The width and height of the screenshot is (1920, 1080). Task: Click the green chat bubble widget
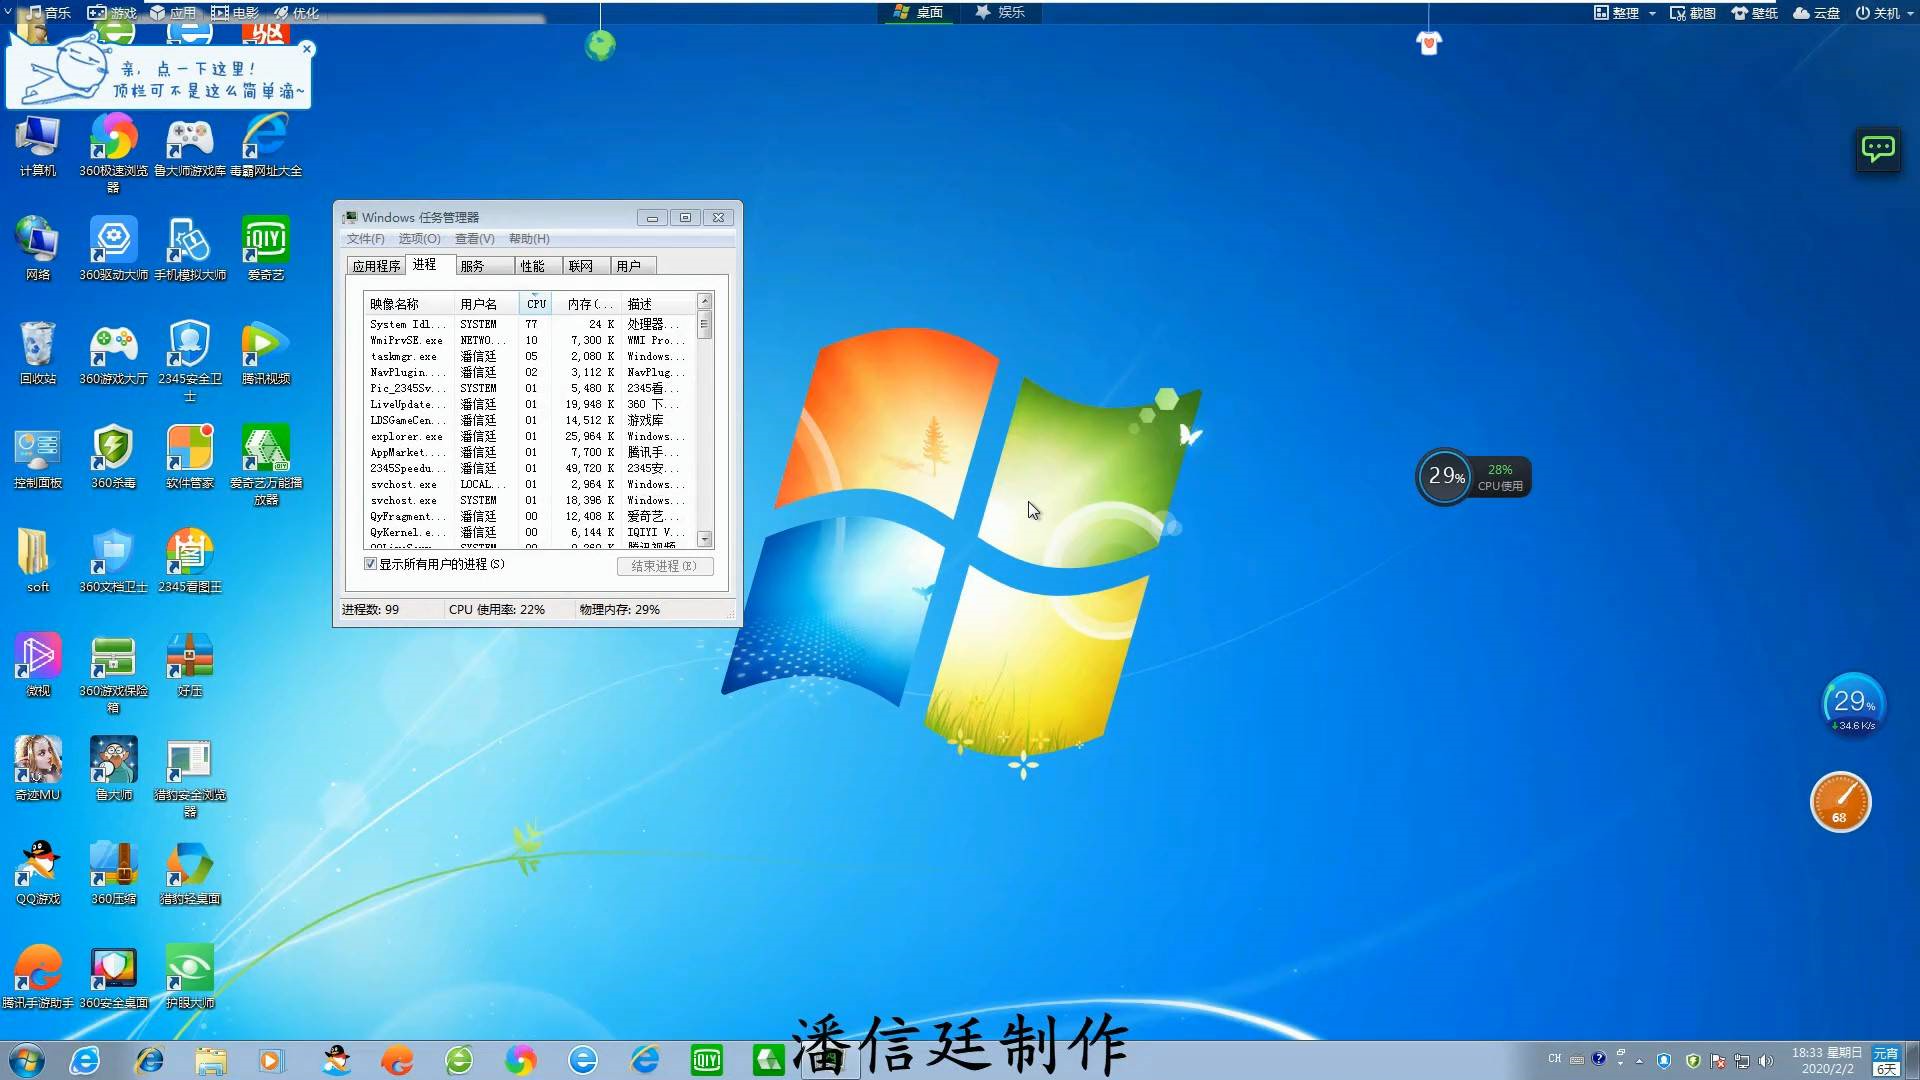pos(1878,150)
